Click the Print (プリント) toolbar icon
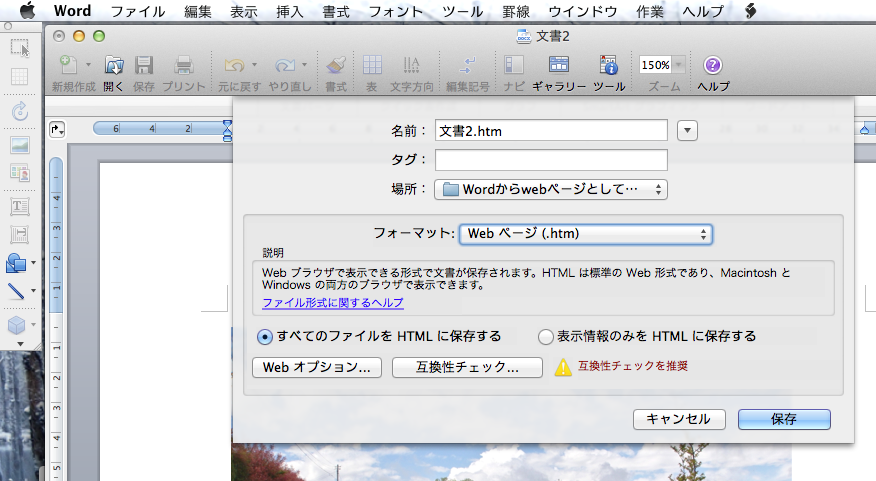This screenshot has height=481, width=876. point(183,65)
